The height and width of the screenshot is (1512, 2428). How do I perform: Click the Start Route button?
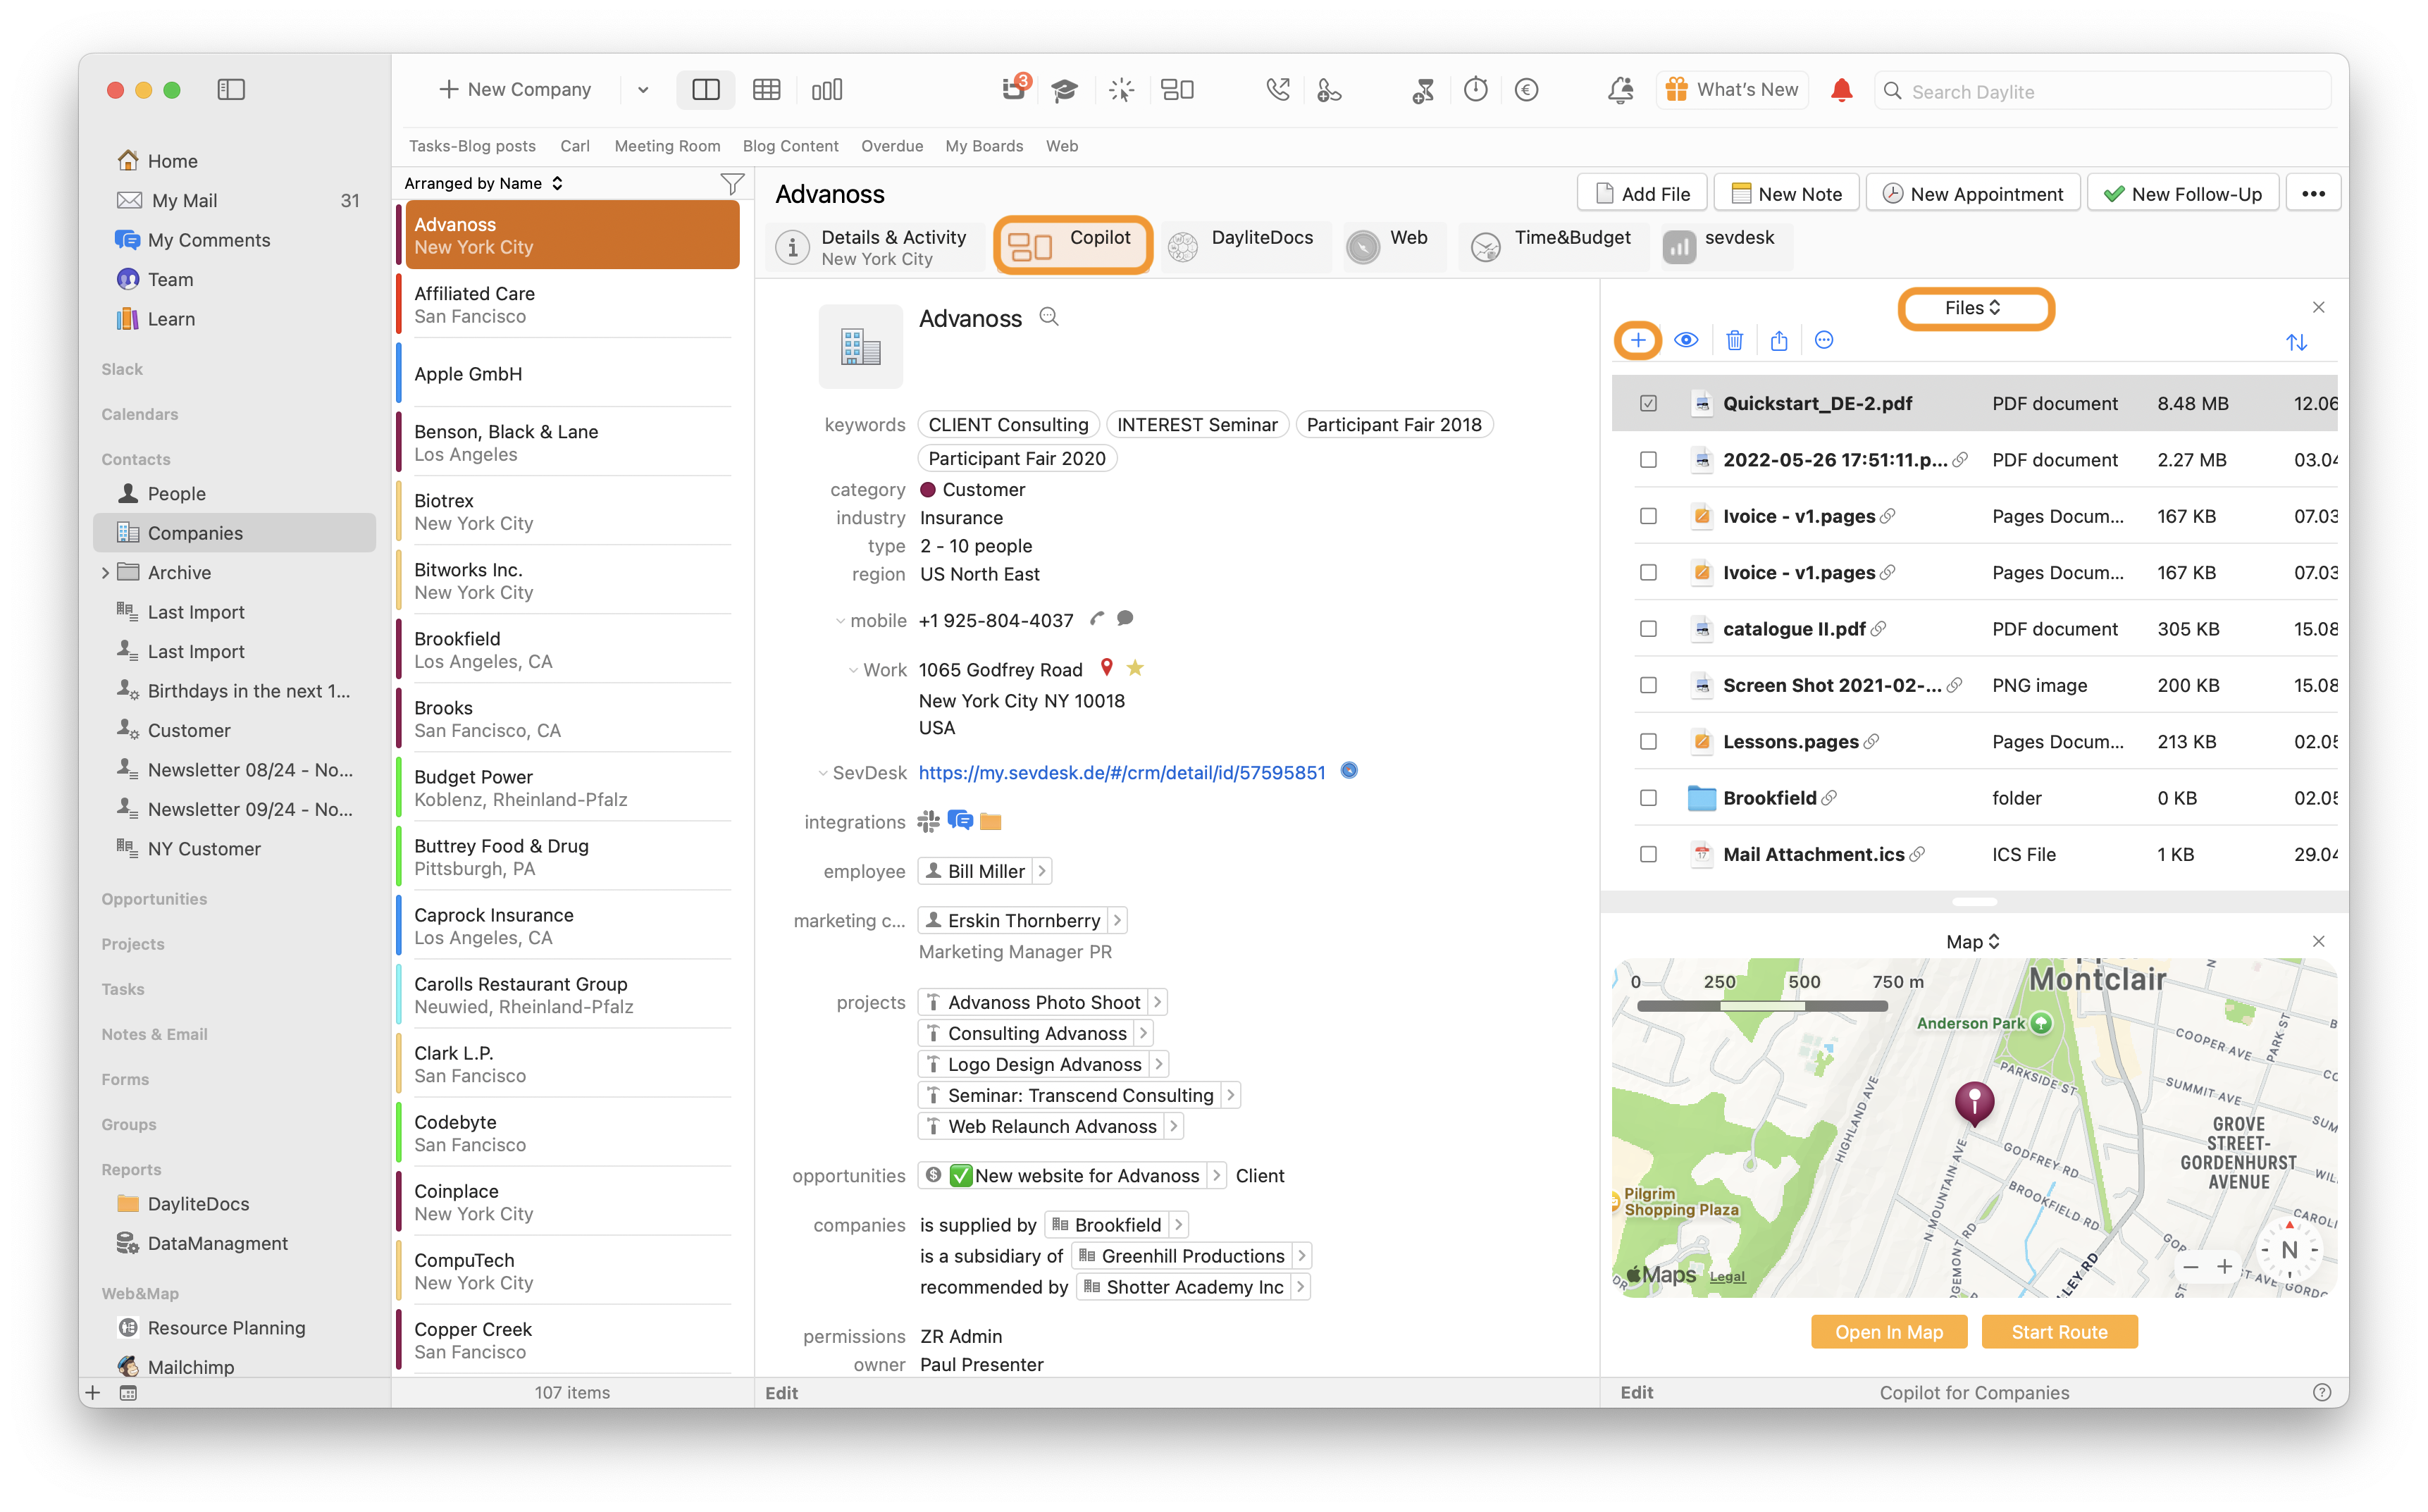(x=2059, y=1332)
